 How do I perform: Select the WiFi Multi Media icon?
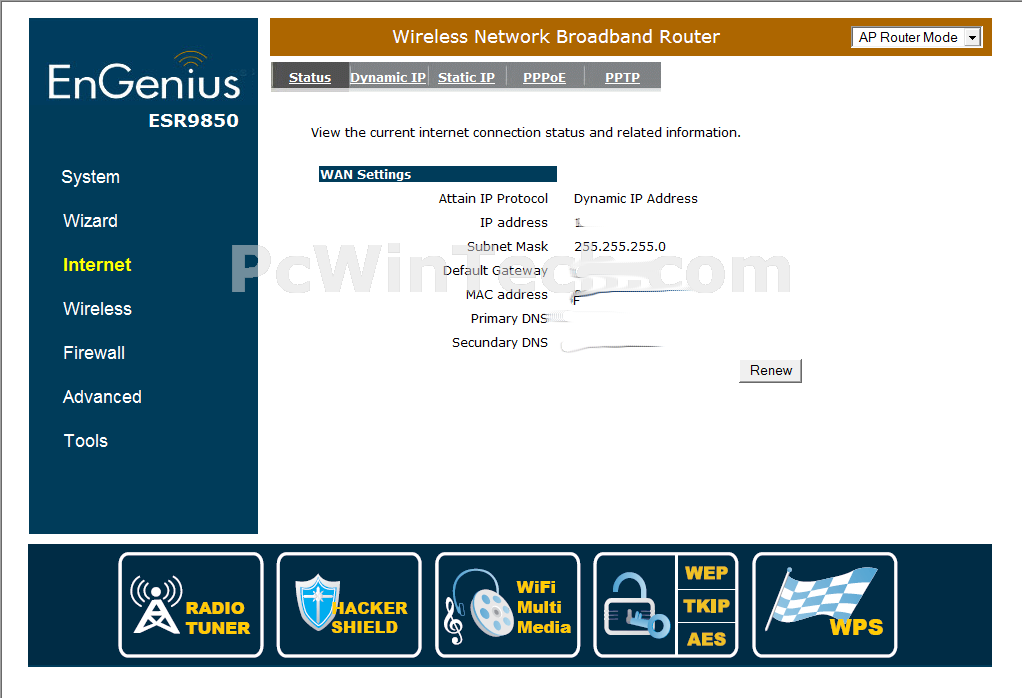508,605
